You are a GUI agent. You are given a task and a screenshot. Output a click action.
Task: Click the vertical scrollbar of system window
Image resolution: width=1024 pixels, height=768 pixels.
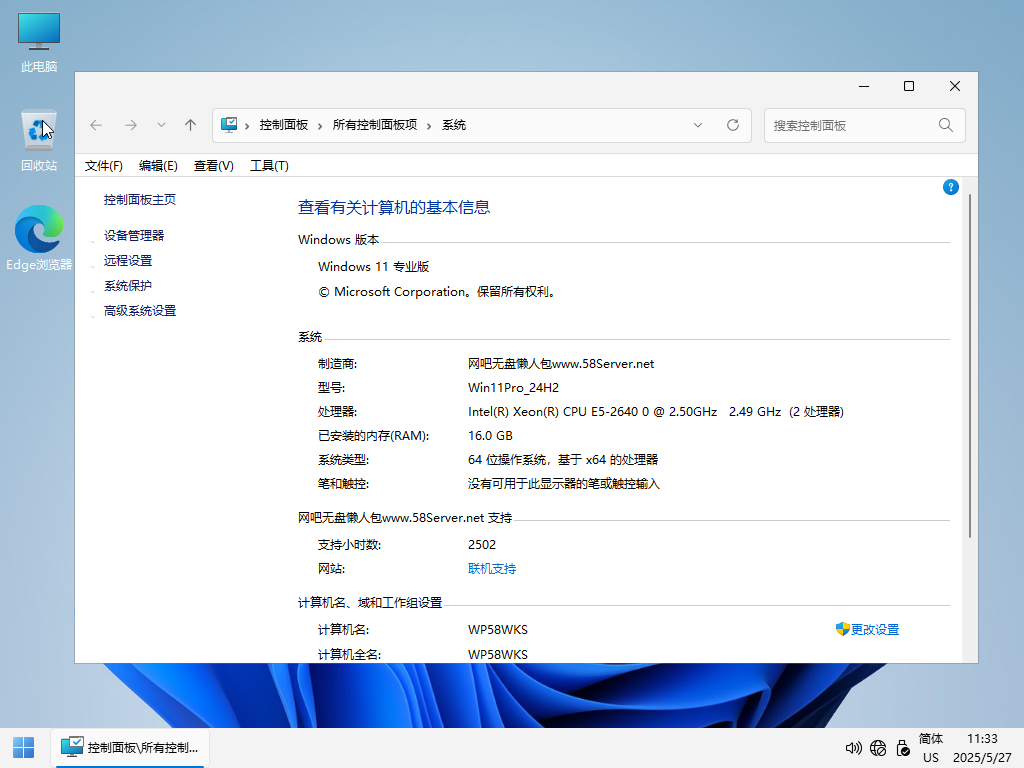pyautogui.click(x=969, y=366)
